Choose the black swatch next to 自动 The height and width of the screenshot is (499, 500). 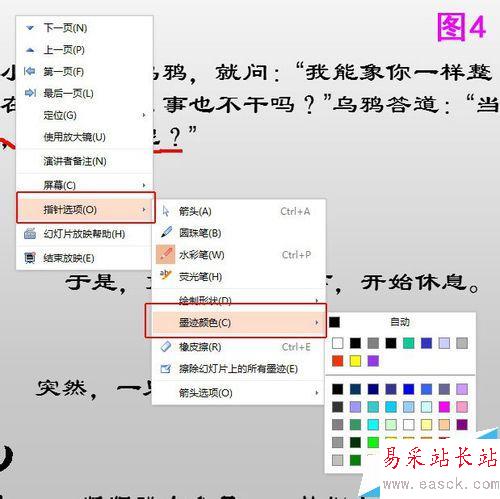point(334,322)
